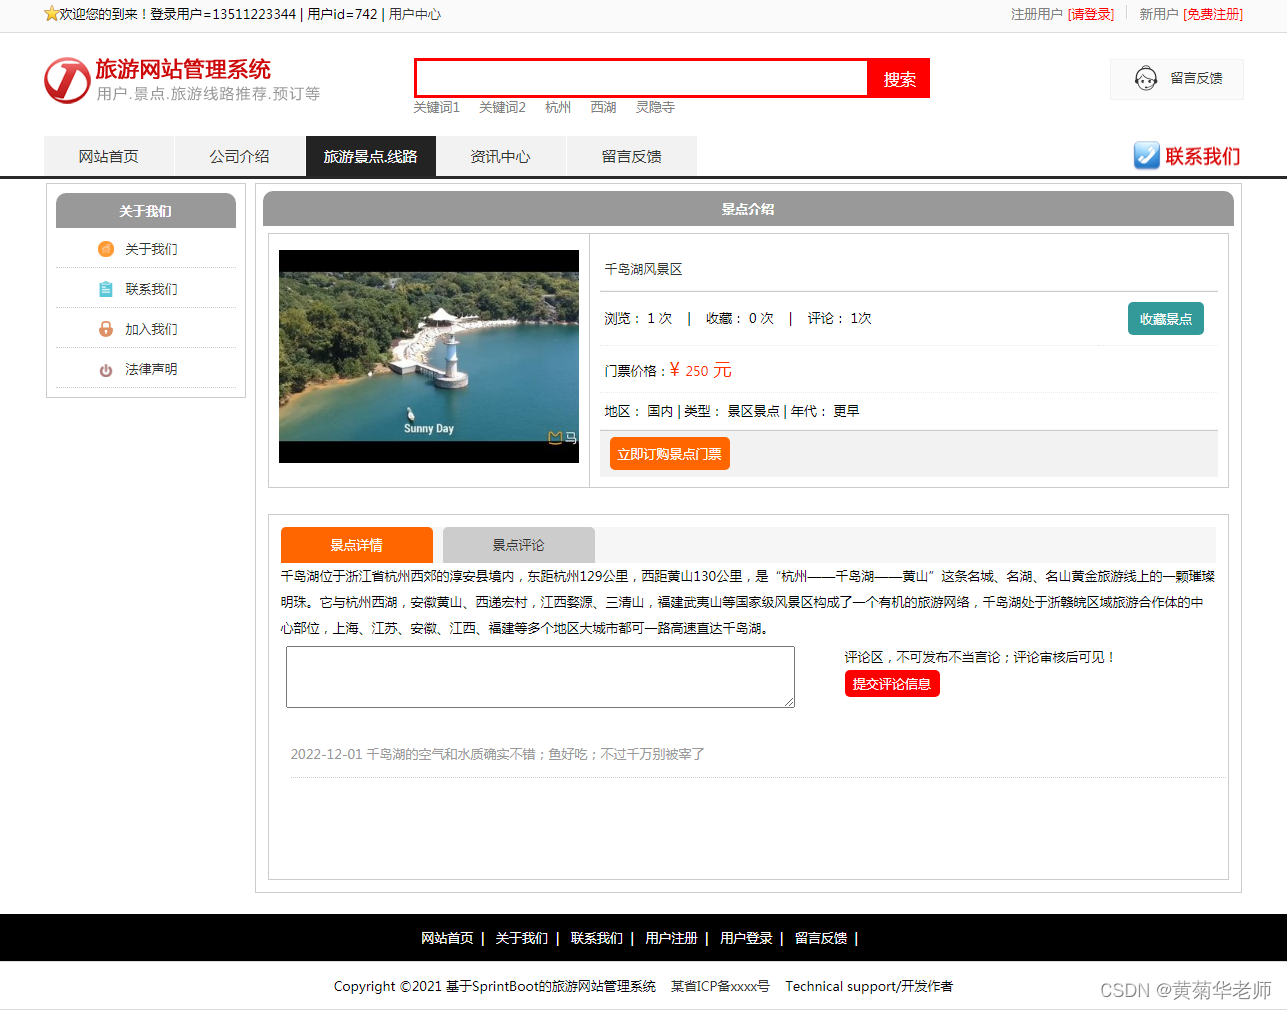The height and width of the screenshot is (1010, 1287).
Task: Click the footer 留言反馈 link
Action: [821, 938]
